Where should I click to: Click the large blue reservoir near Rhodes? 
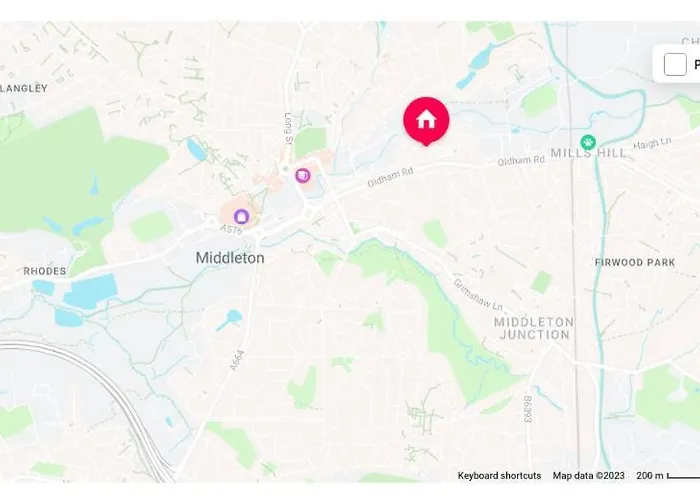[91, 291]
